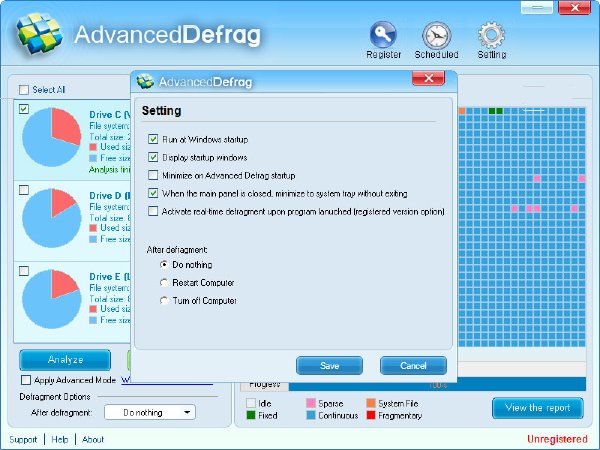Click the Drive D title text

[x=109, y=196]
